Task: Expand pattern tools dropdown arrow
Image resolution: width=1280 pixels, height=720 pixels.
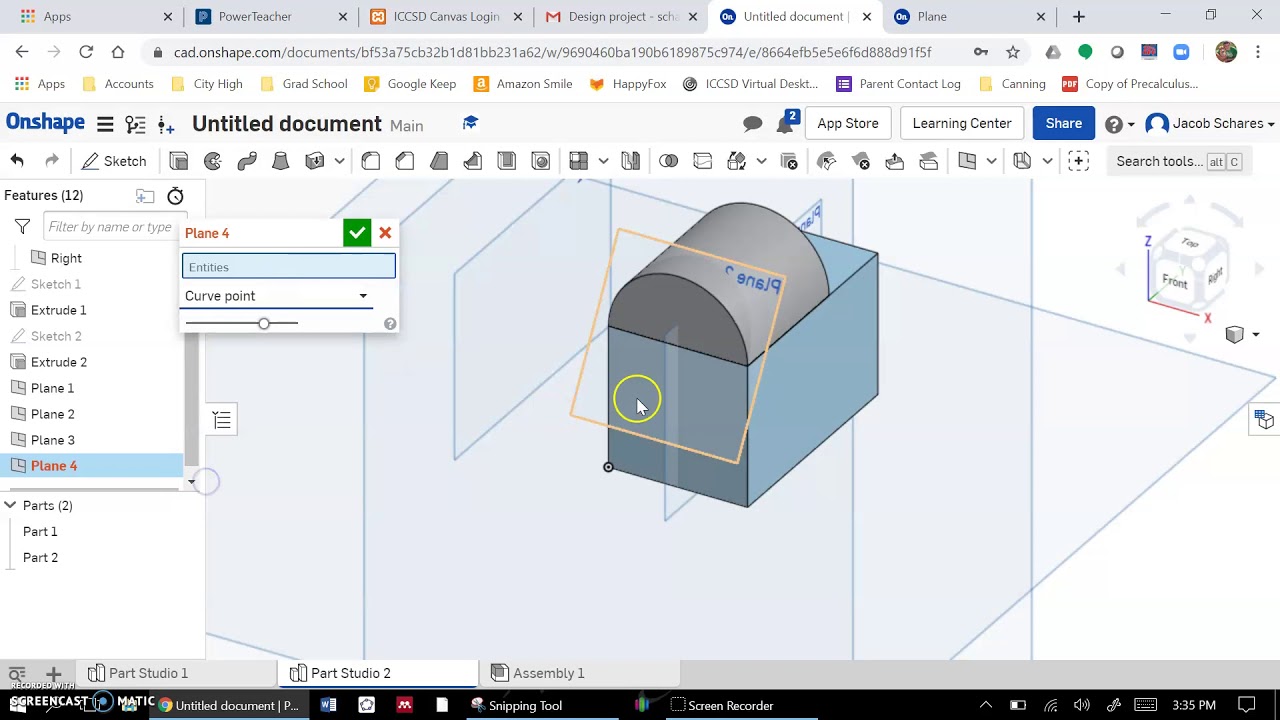Action: (604, 161)
